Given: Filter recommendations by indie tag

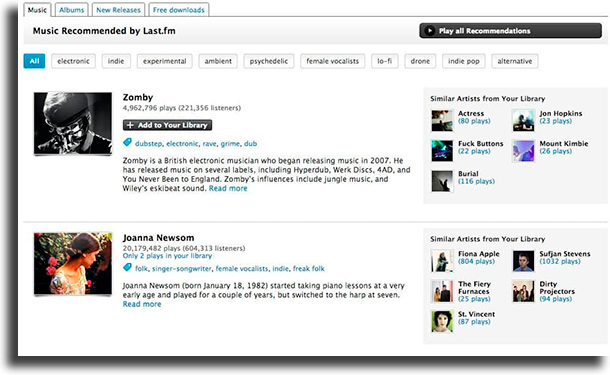Looking at the screenshot, I should (116, 61).
